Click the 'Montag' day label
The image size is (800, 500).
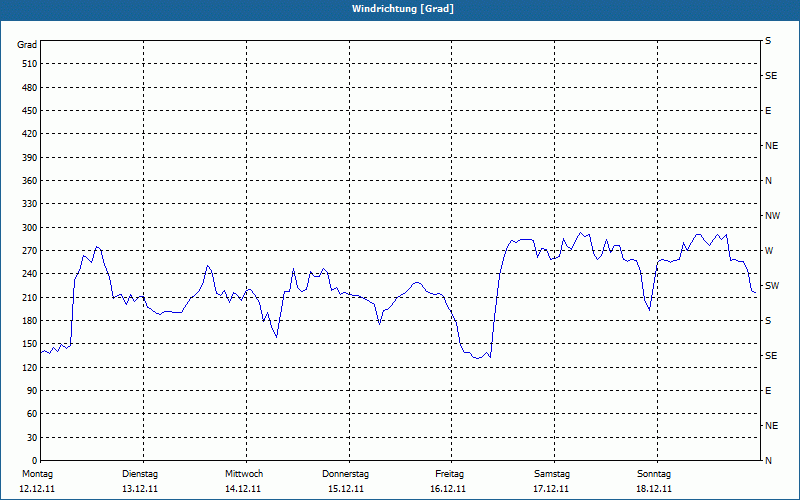[x=37, y=474]
